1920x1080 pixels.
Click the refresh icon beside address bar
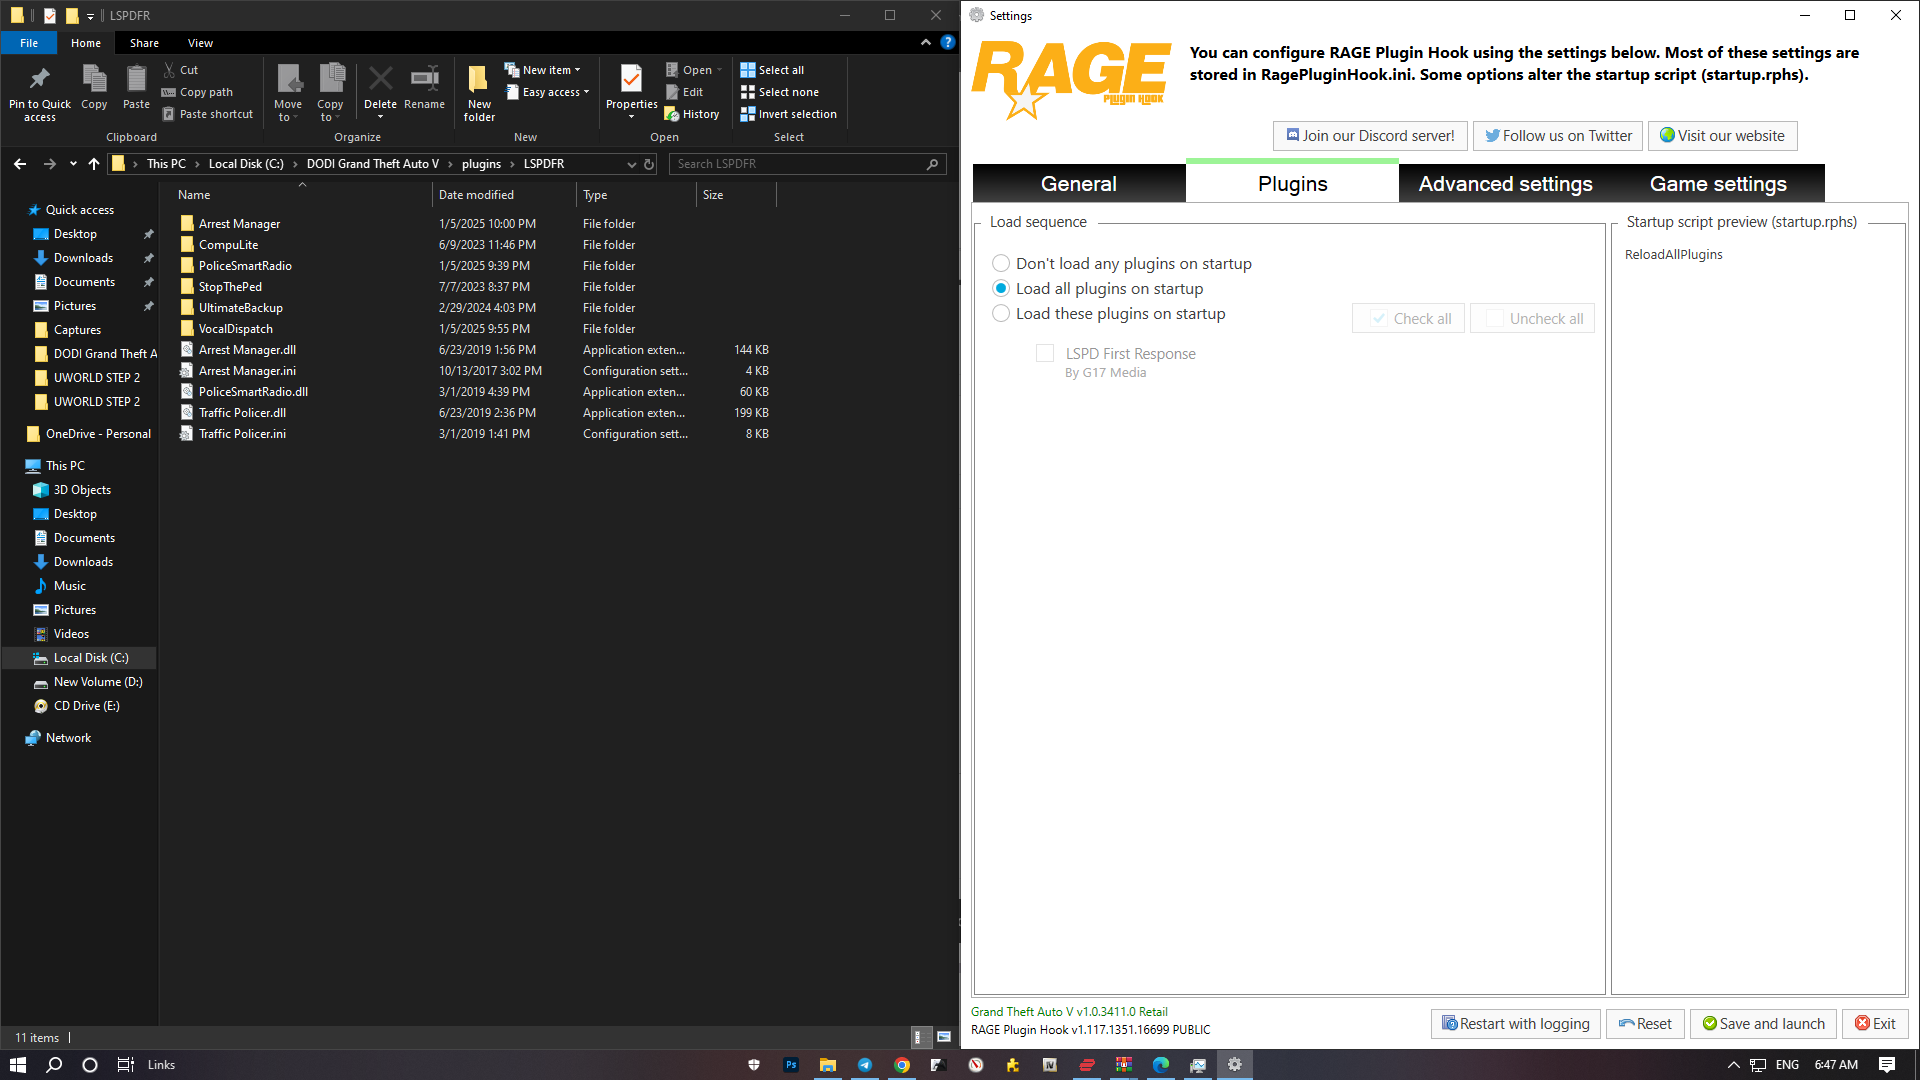pyautogui.click(x=649, y=164)
